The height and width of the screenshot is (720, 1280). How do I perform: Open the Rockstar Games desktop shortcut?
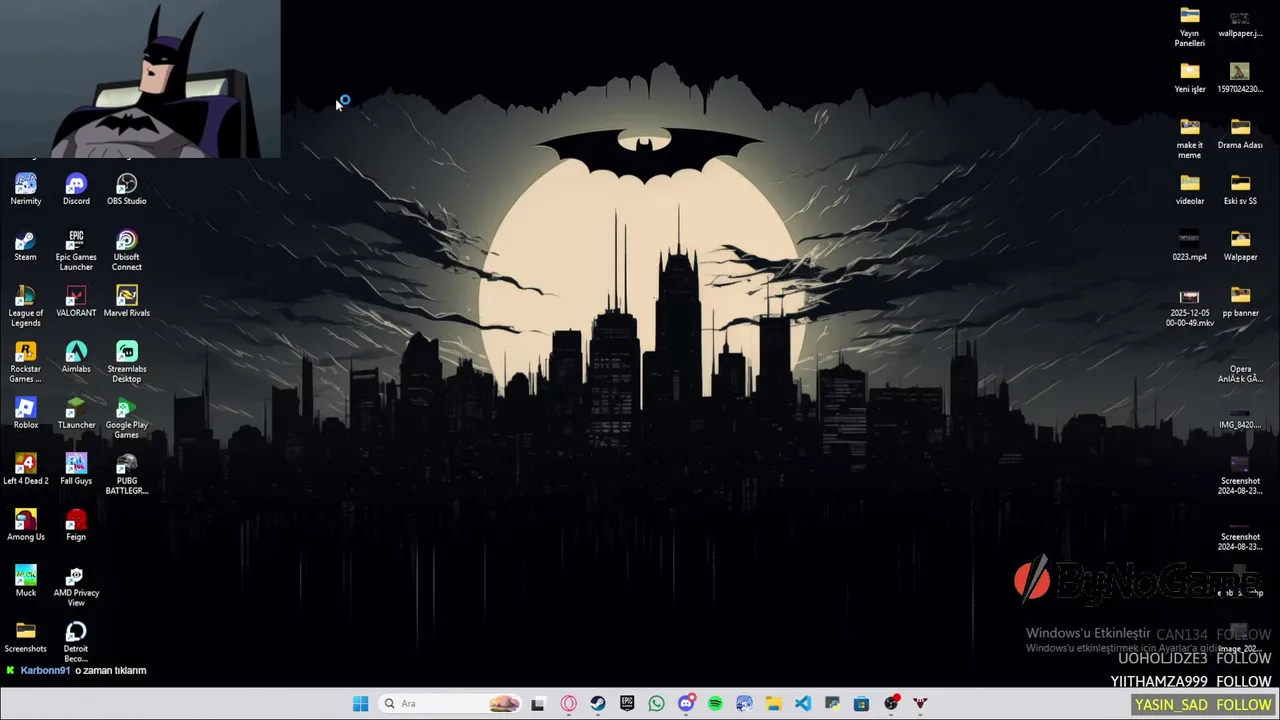coord(26,362)
